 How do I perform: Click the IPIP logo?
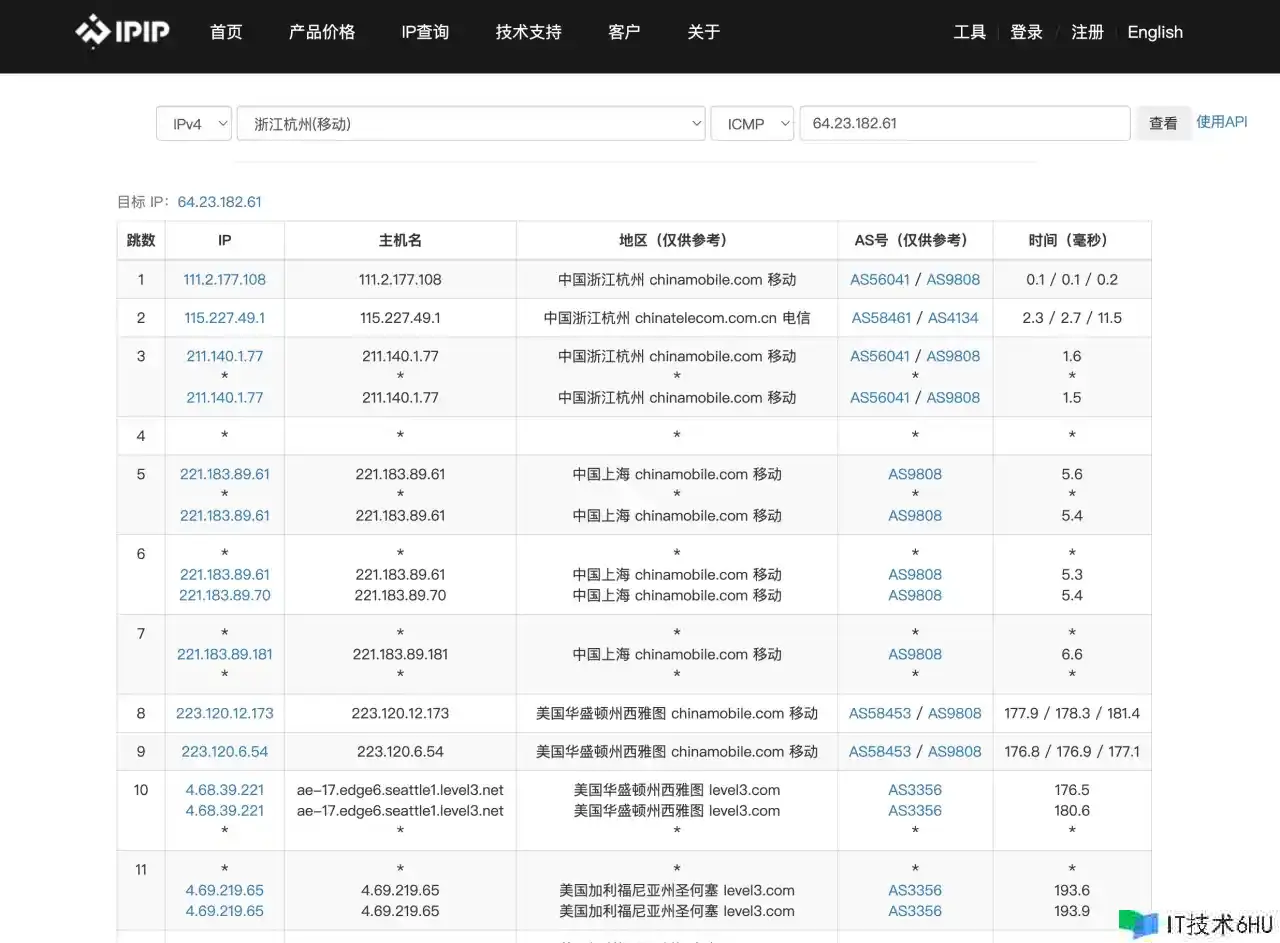(122, 32)
